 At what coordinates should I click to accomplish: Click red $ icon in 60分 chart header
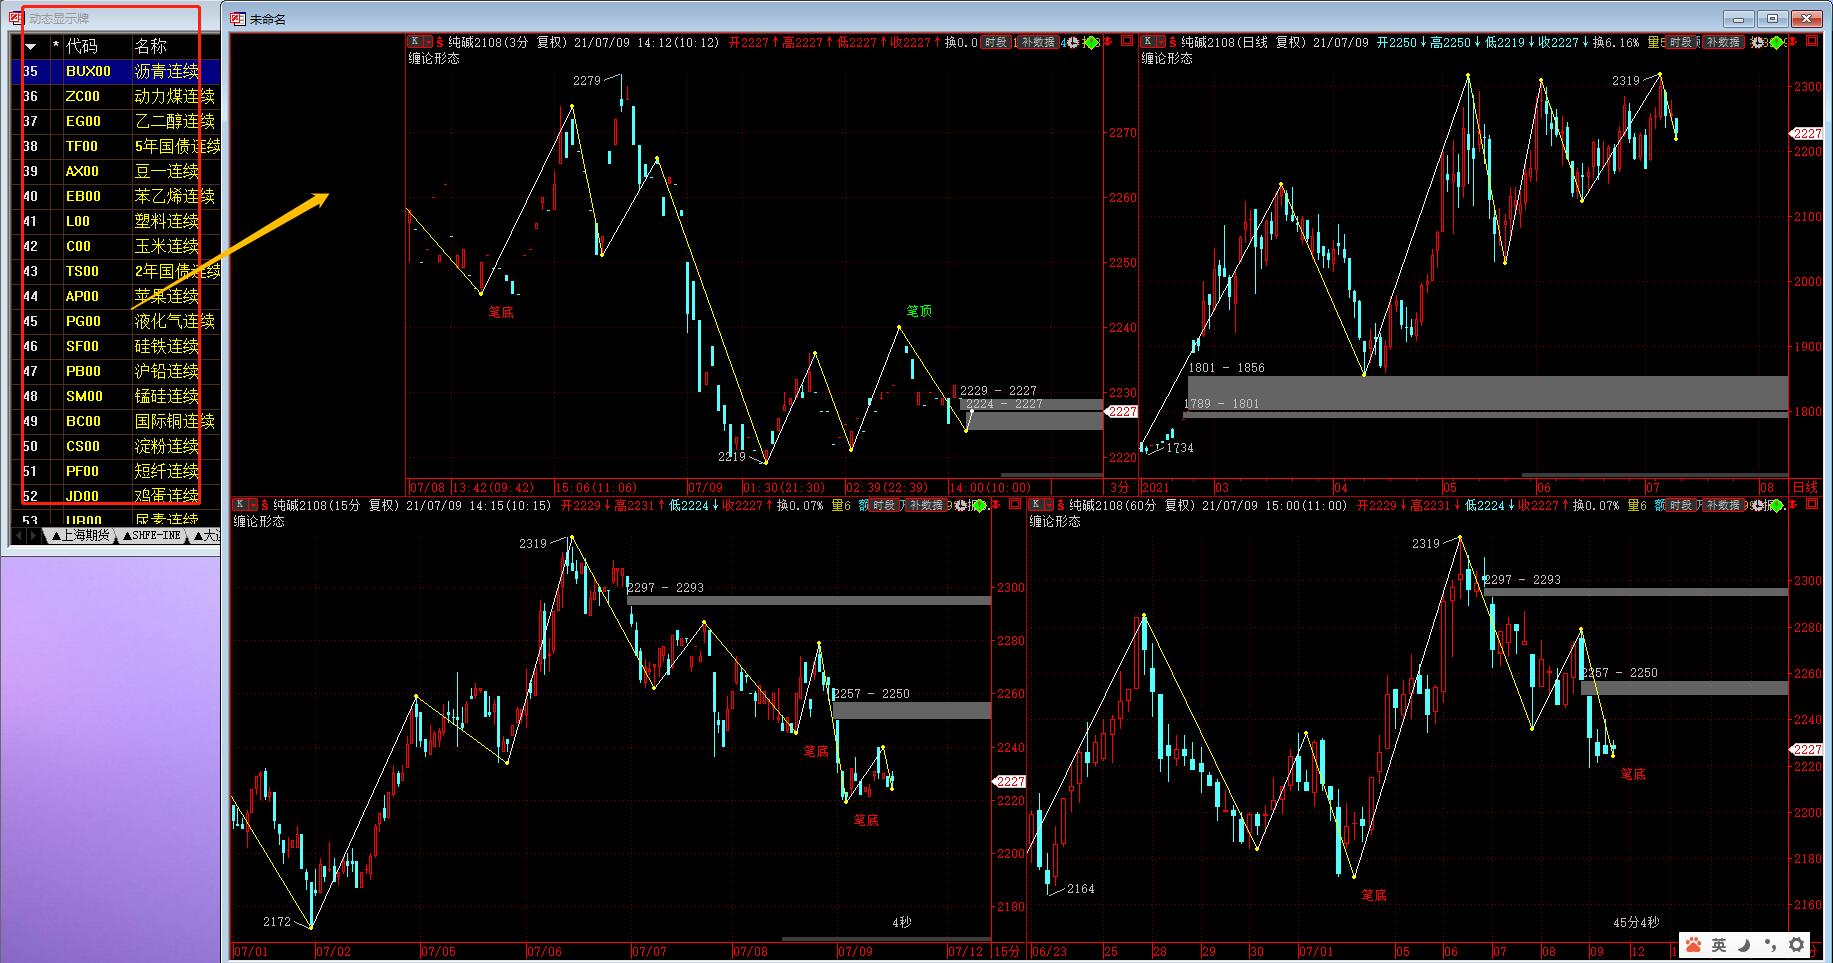(x=1062, y=505)
